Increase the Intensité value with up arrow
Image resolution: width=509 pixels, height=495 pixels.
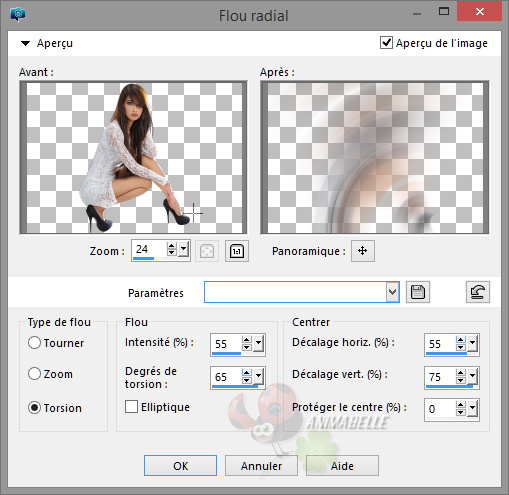247,340
